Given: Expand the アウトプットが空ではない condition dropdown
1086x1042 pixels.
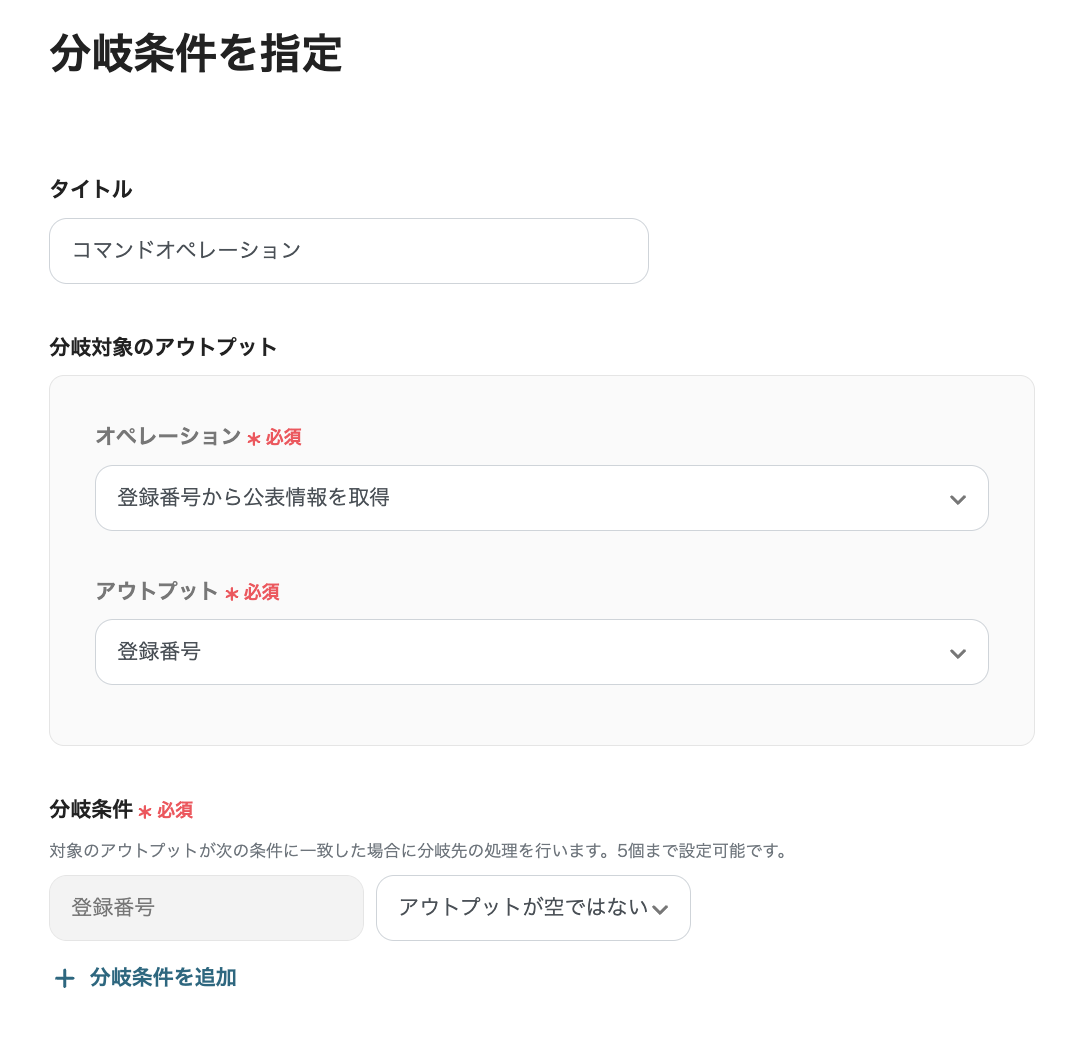Looking at the screenshot, I should tap(533, 908).
